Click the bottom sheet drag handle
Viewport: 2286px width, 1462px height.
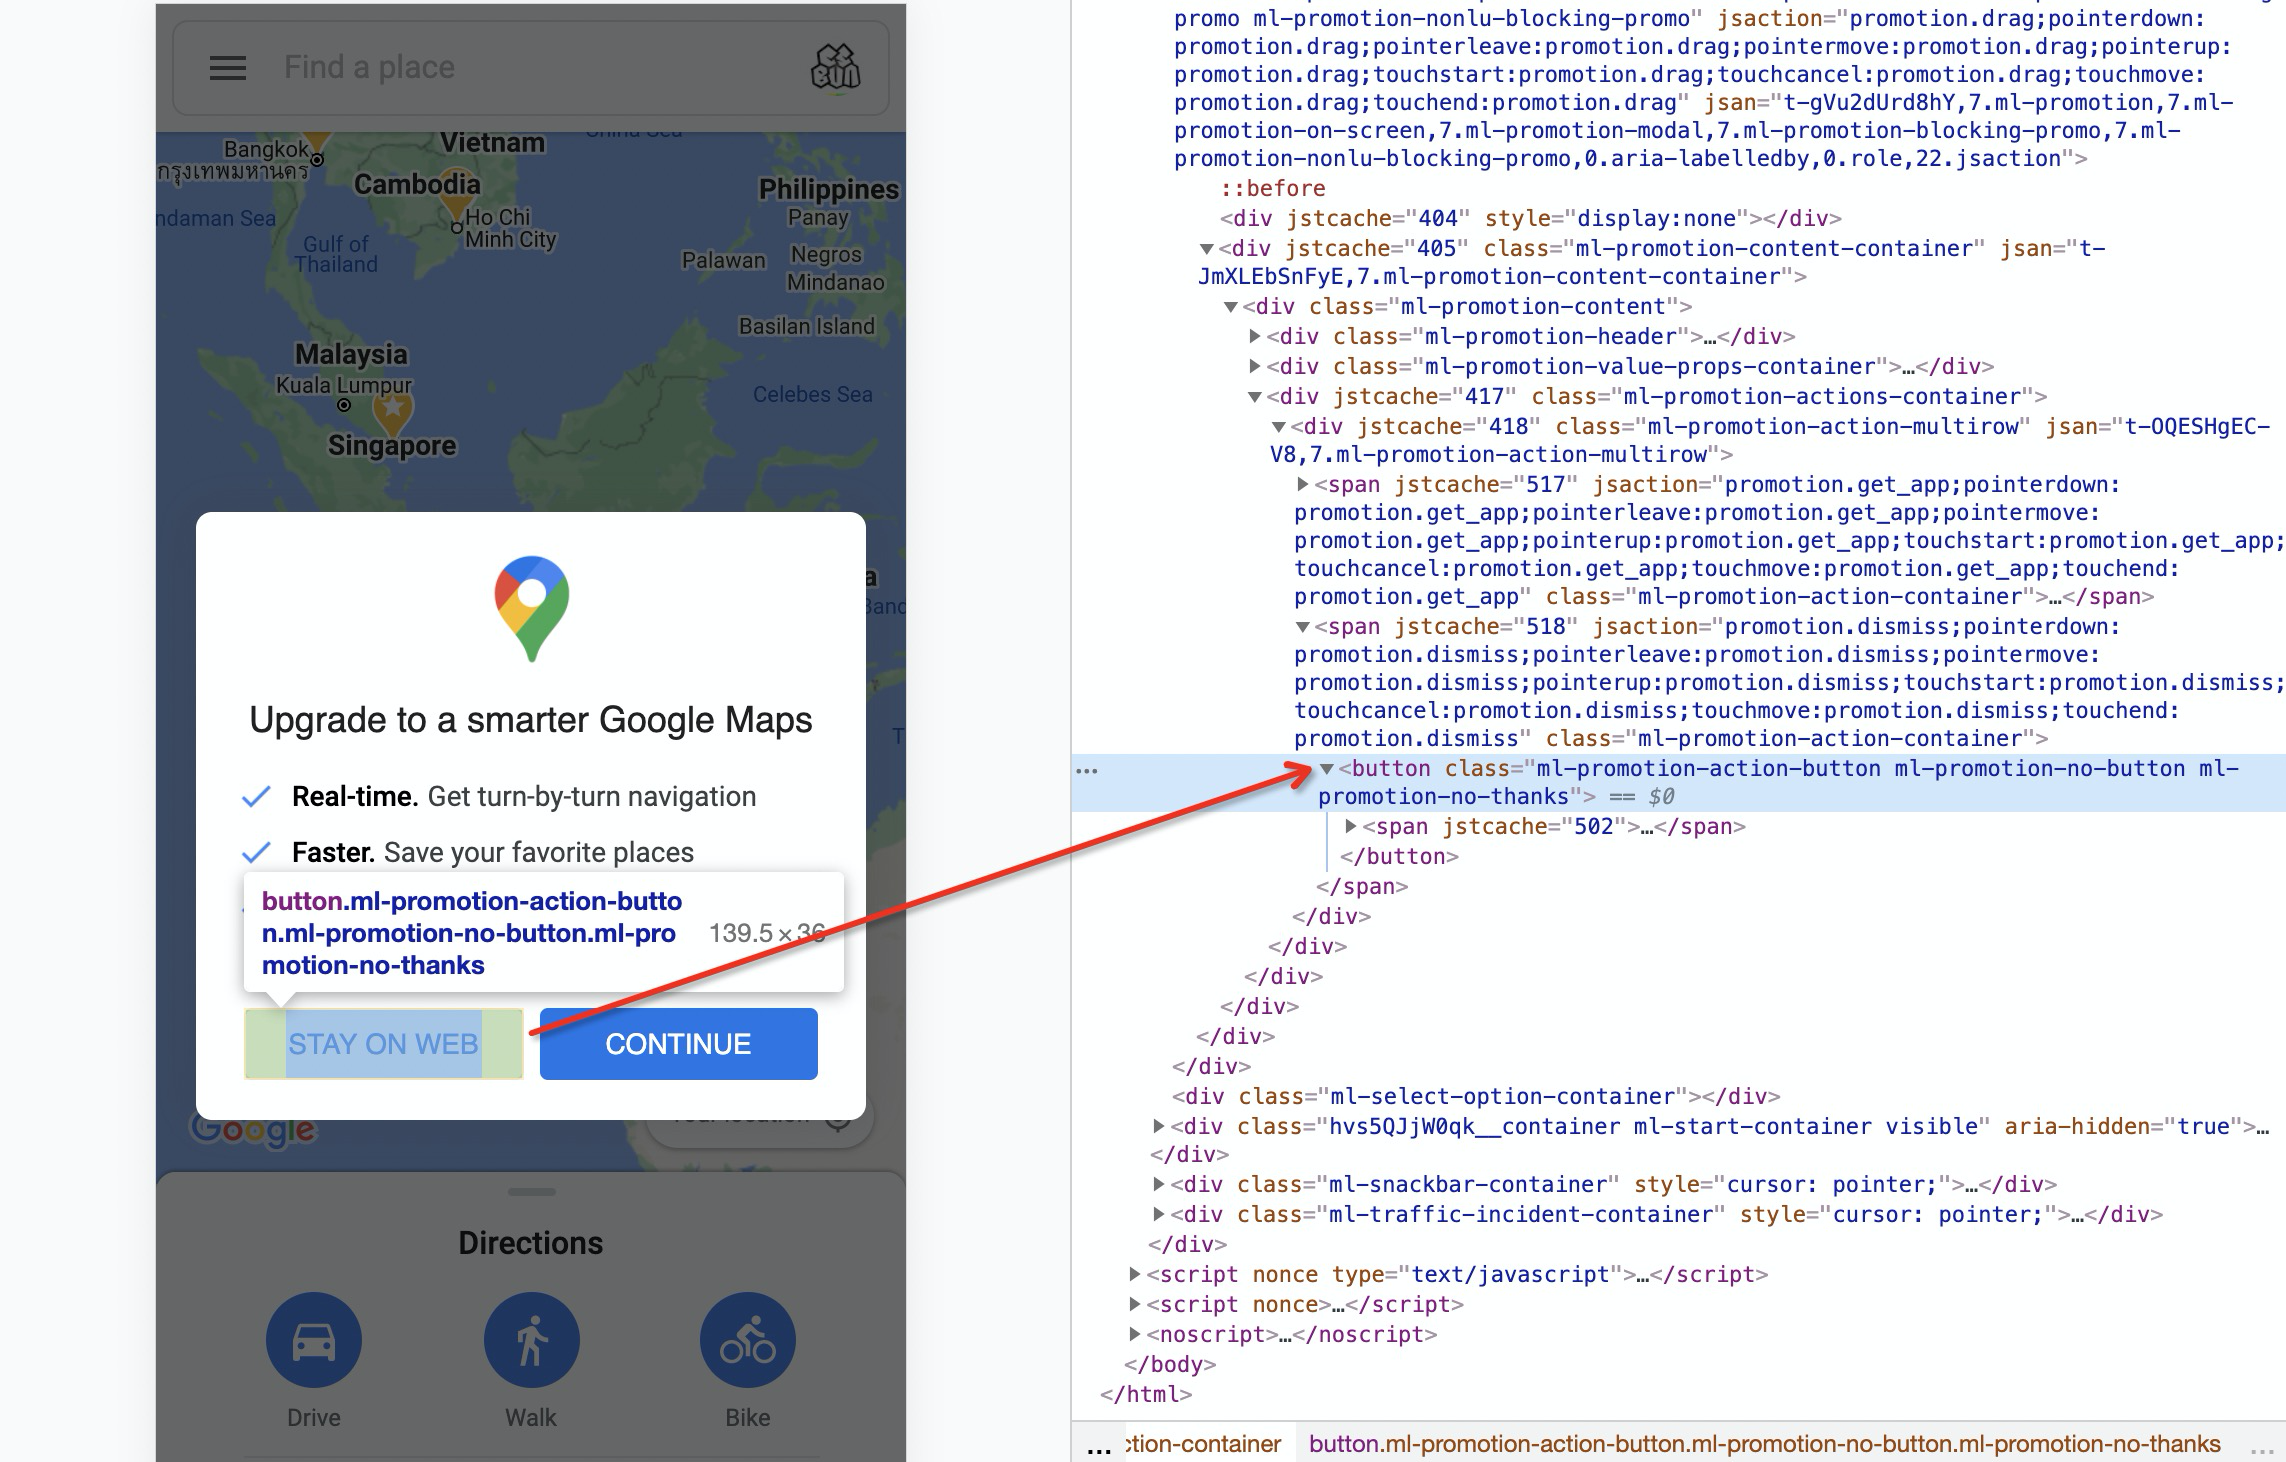[x=531, y=1192]
